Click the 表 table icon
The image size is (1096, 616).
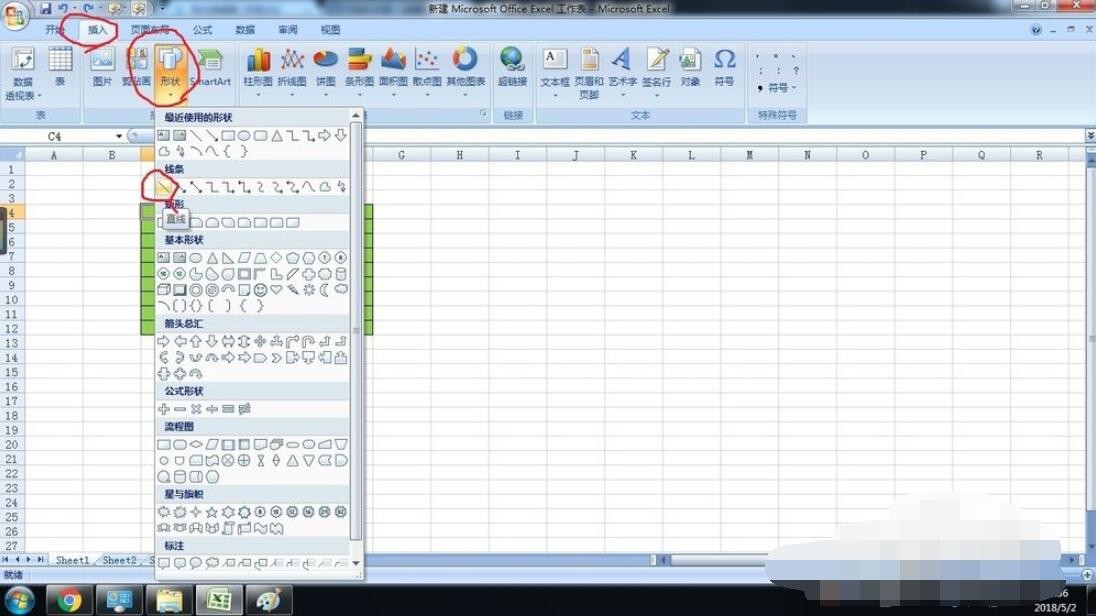[60, 68]
